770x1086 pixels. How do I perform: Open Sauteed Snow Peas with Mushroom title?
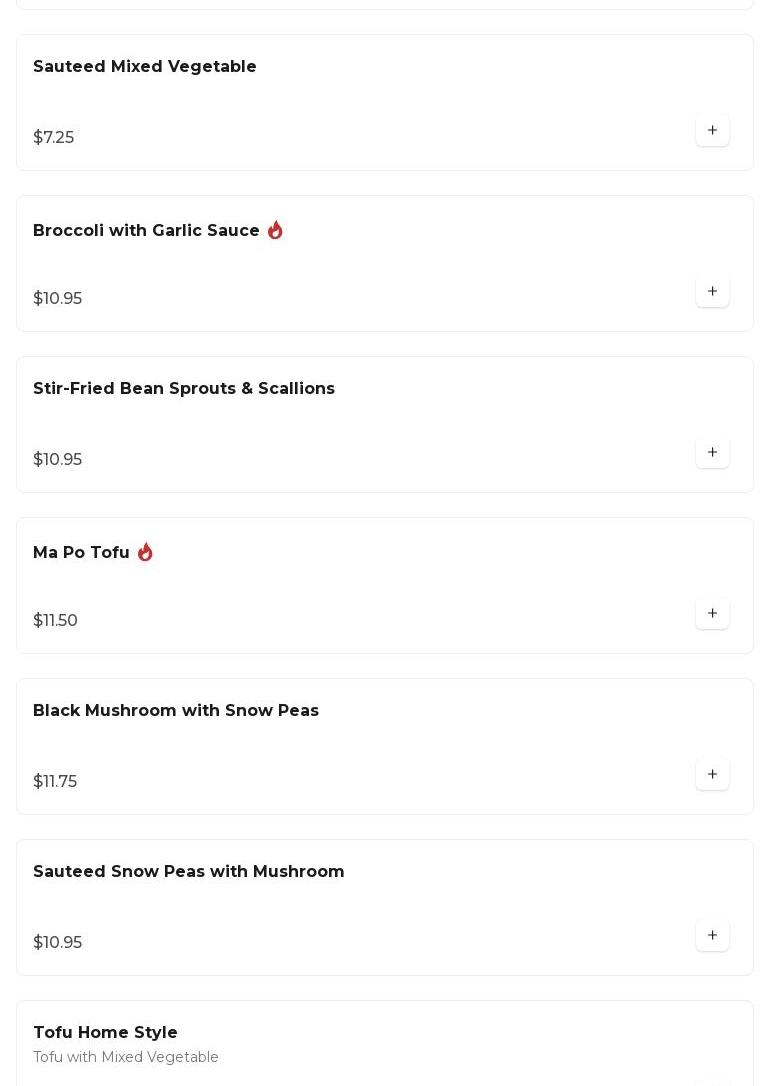[189, 872]
